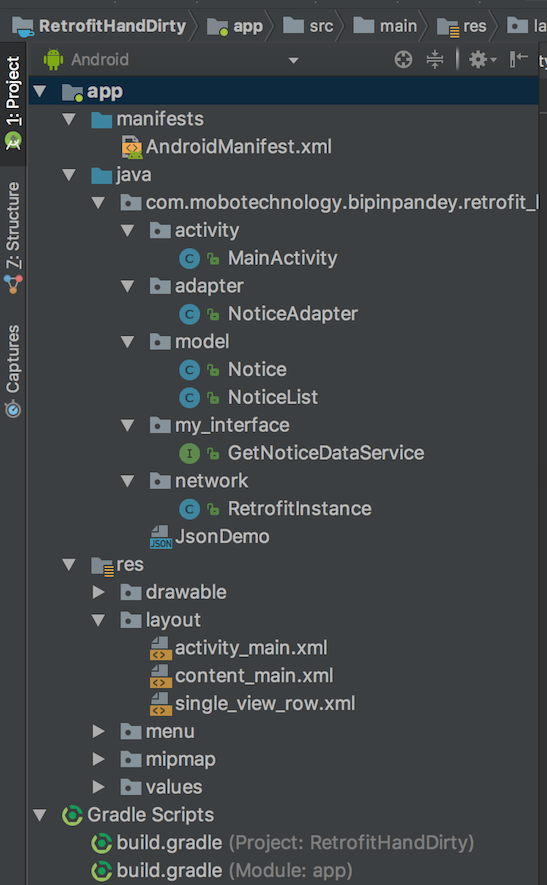Click the NoticeList class icon

click(189, 397)
